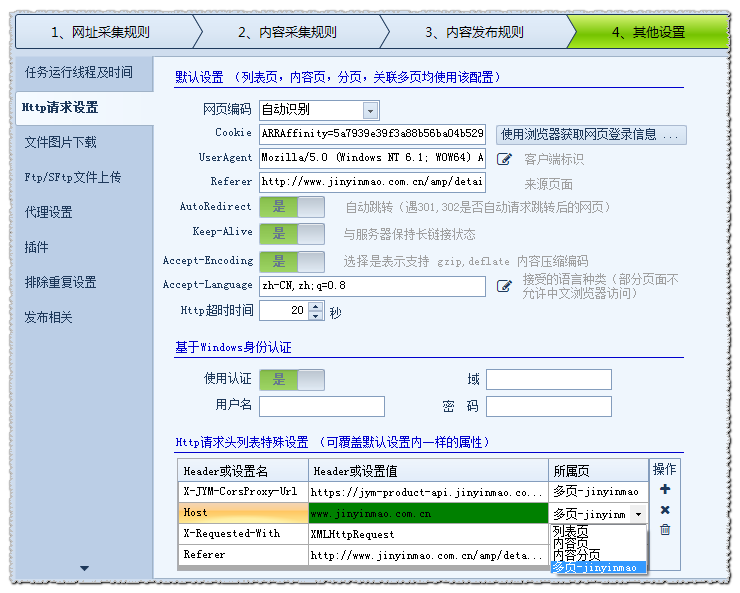Open the 所属页 dropdown arrow in Host row
The height and width of the screenshot is (593, 740).
point(639,514)
